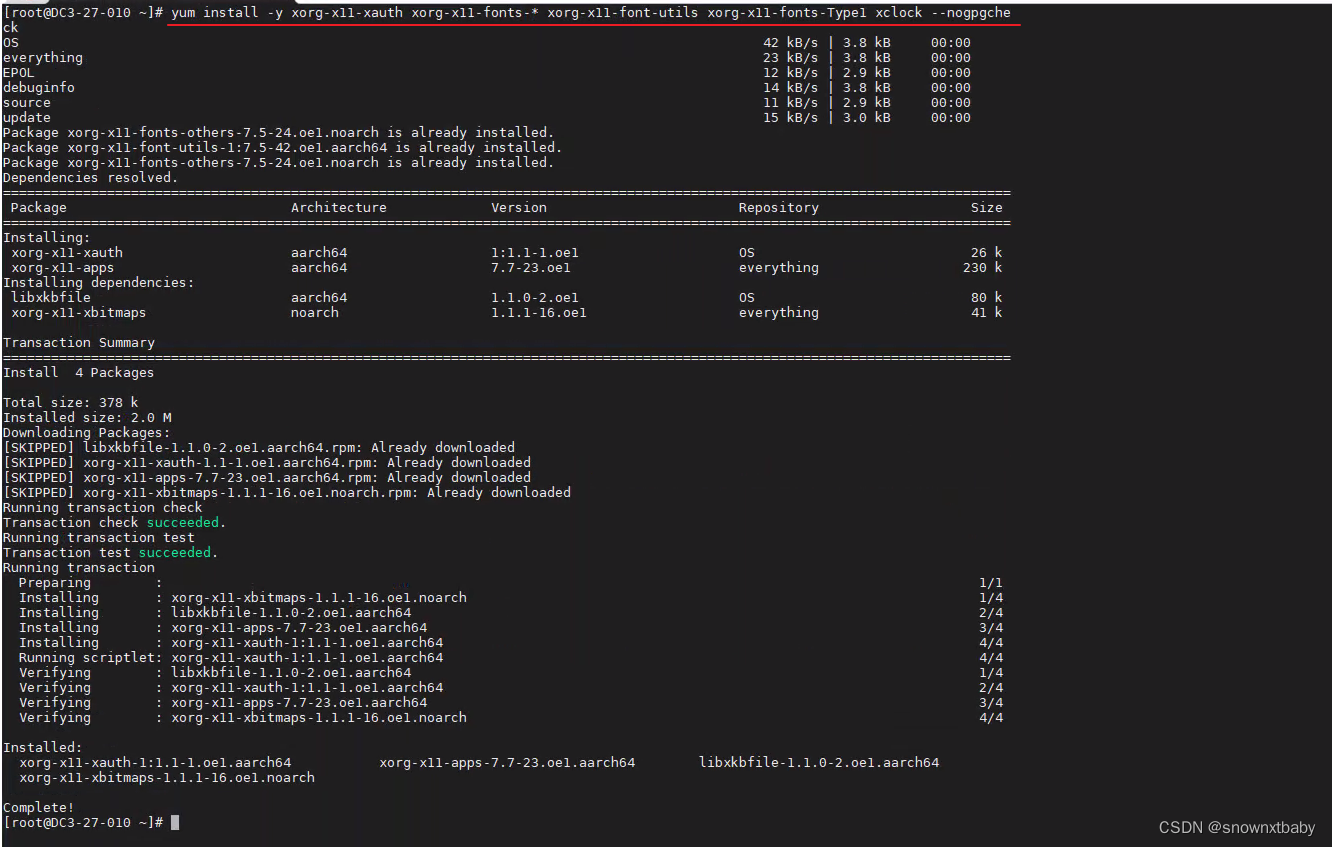Select 'xorg-x11-apps' in the Installing list
The image size is (1332, 847).
[63, 268]
